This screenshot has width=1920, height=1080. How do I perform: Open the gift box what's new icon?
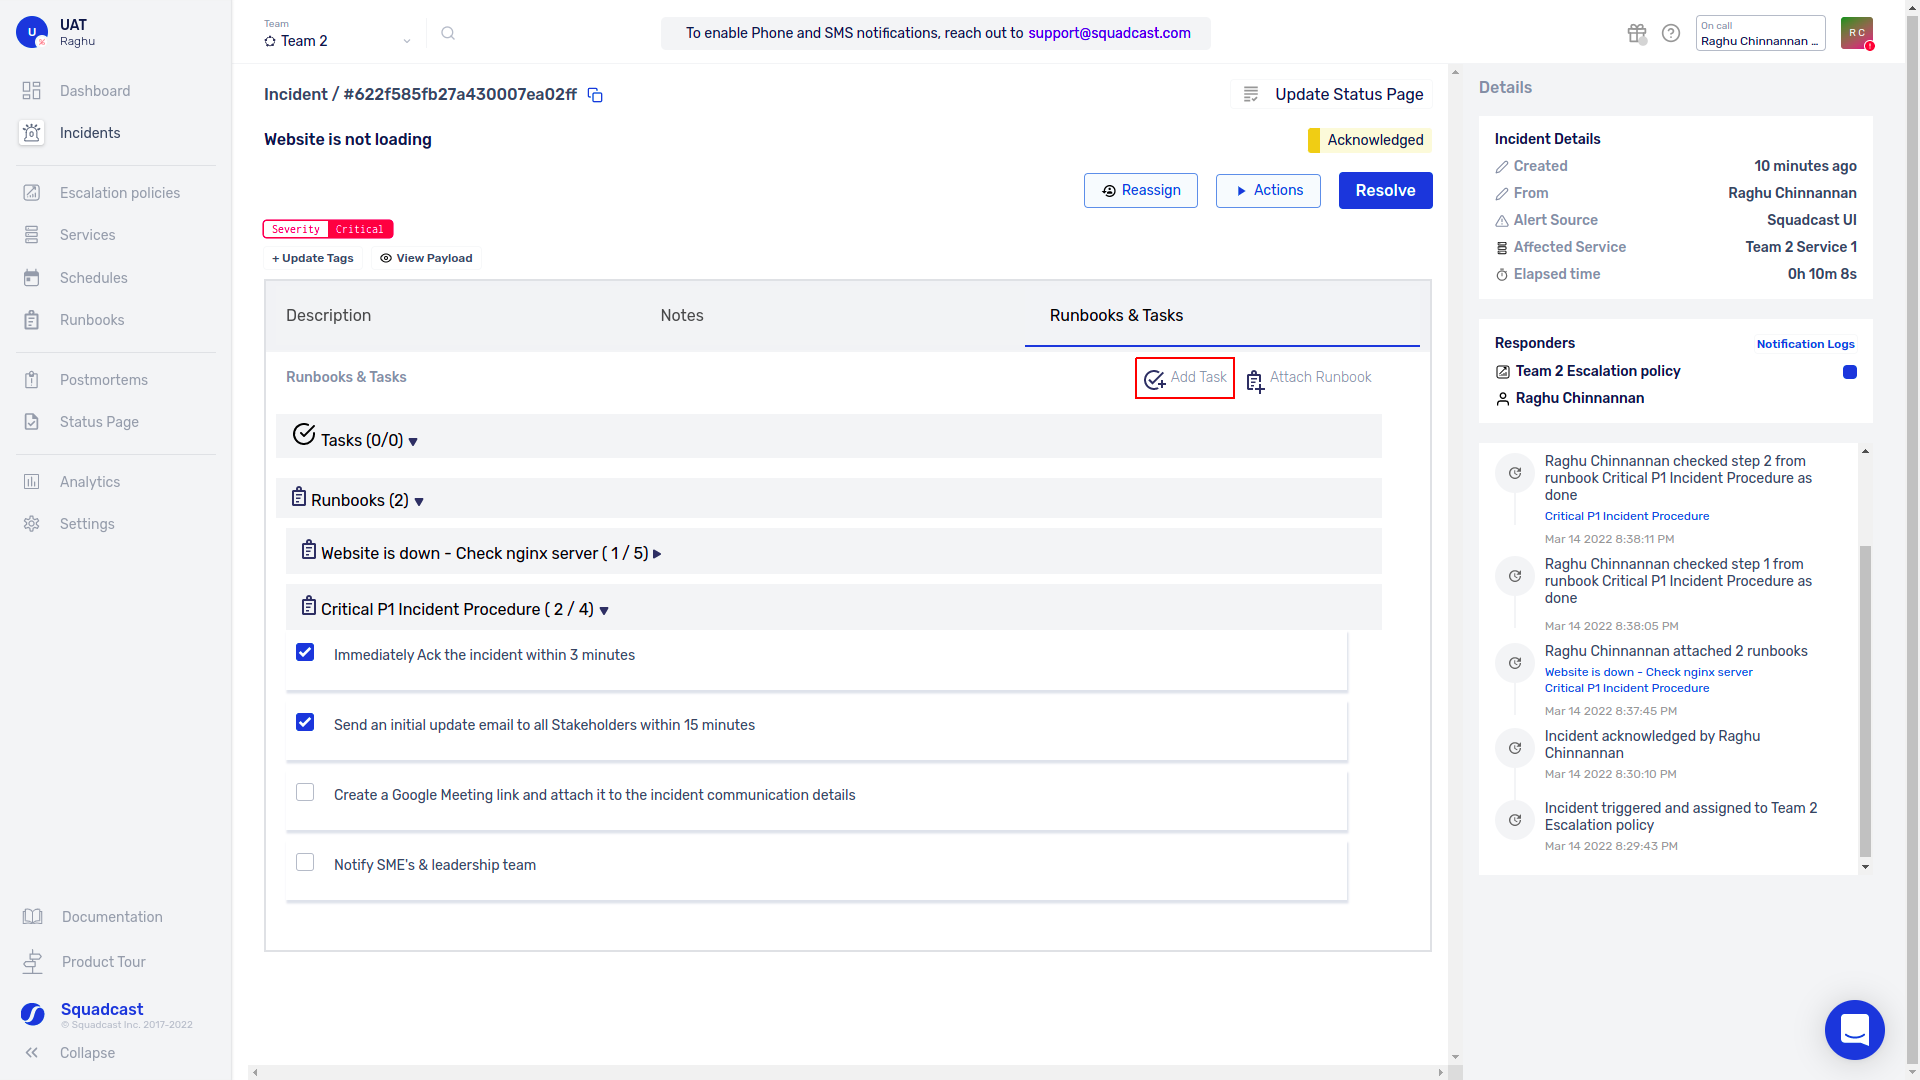(1636, 34)
